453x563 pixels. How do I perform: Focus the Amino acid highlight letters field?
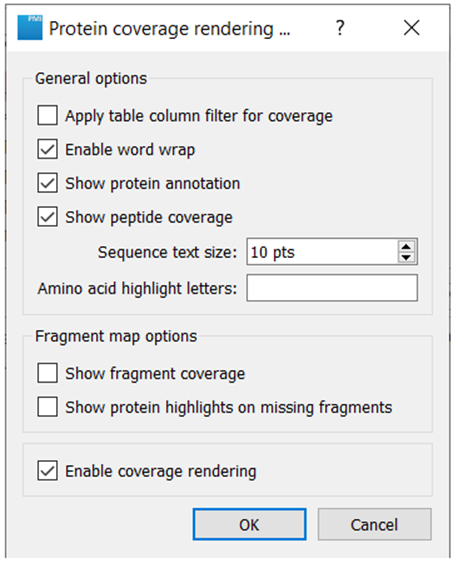(332, 288)
